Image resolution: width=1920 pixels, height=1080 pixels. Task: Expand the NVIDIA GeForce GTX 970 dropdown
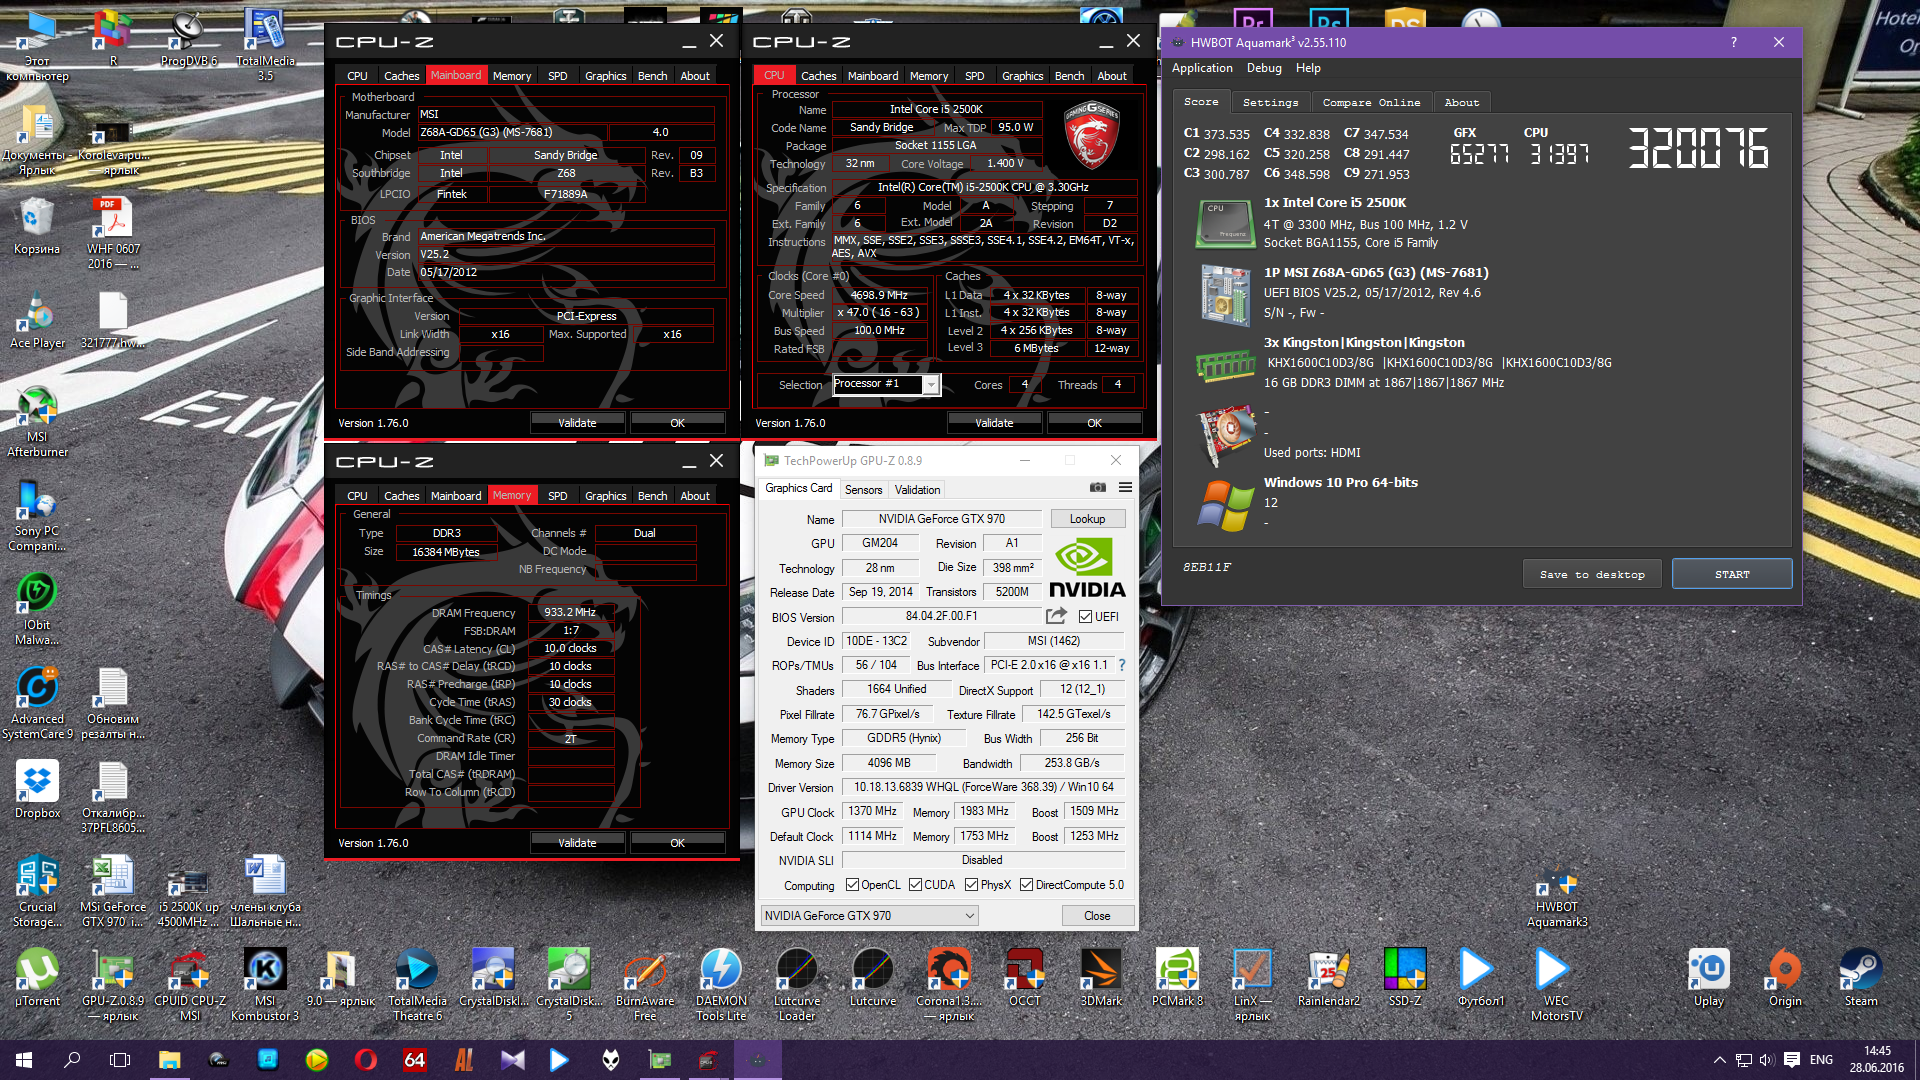(869, 916)
